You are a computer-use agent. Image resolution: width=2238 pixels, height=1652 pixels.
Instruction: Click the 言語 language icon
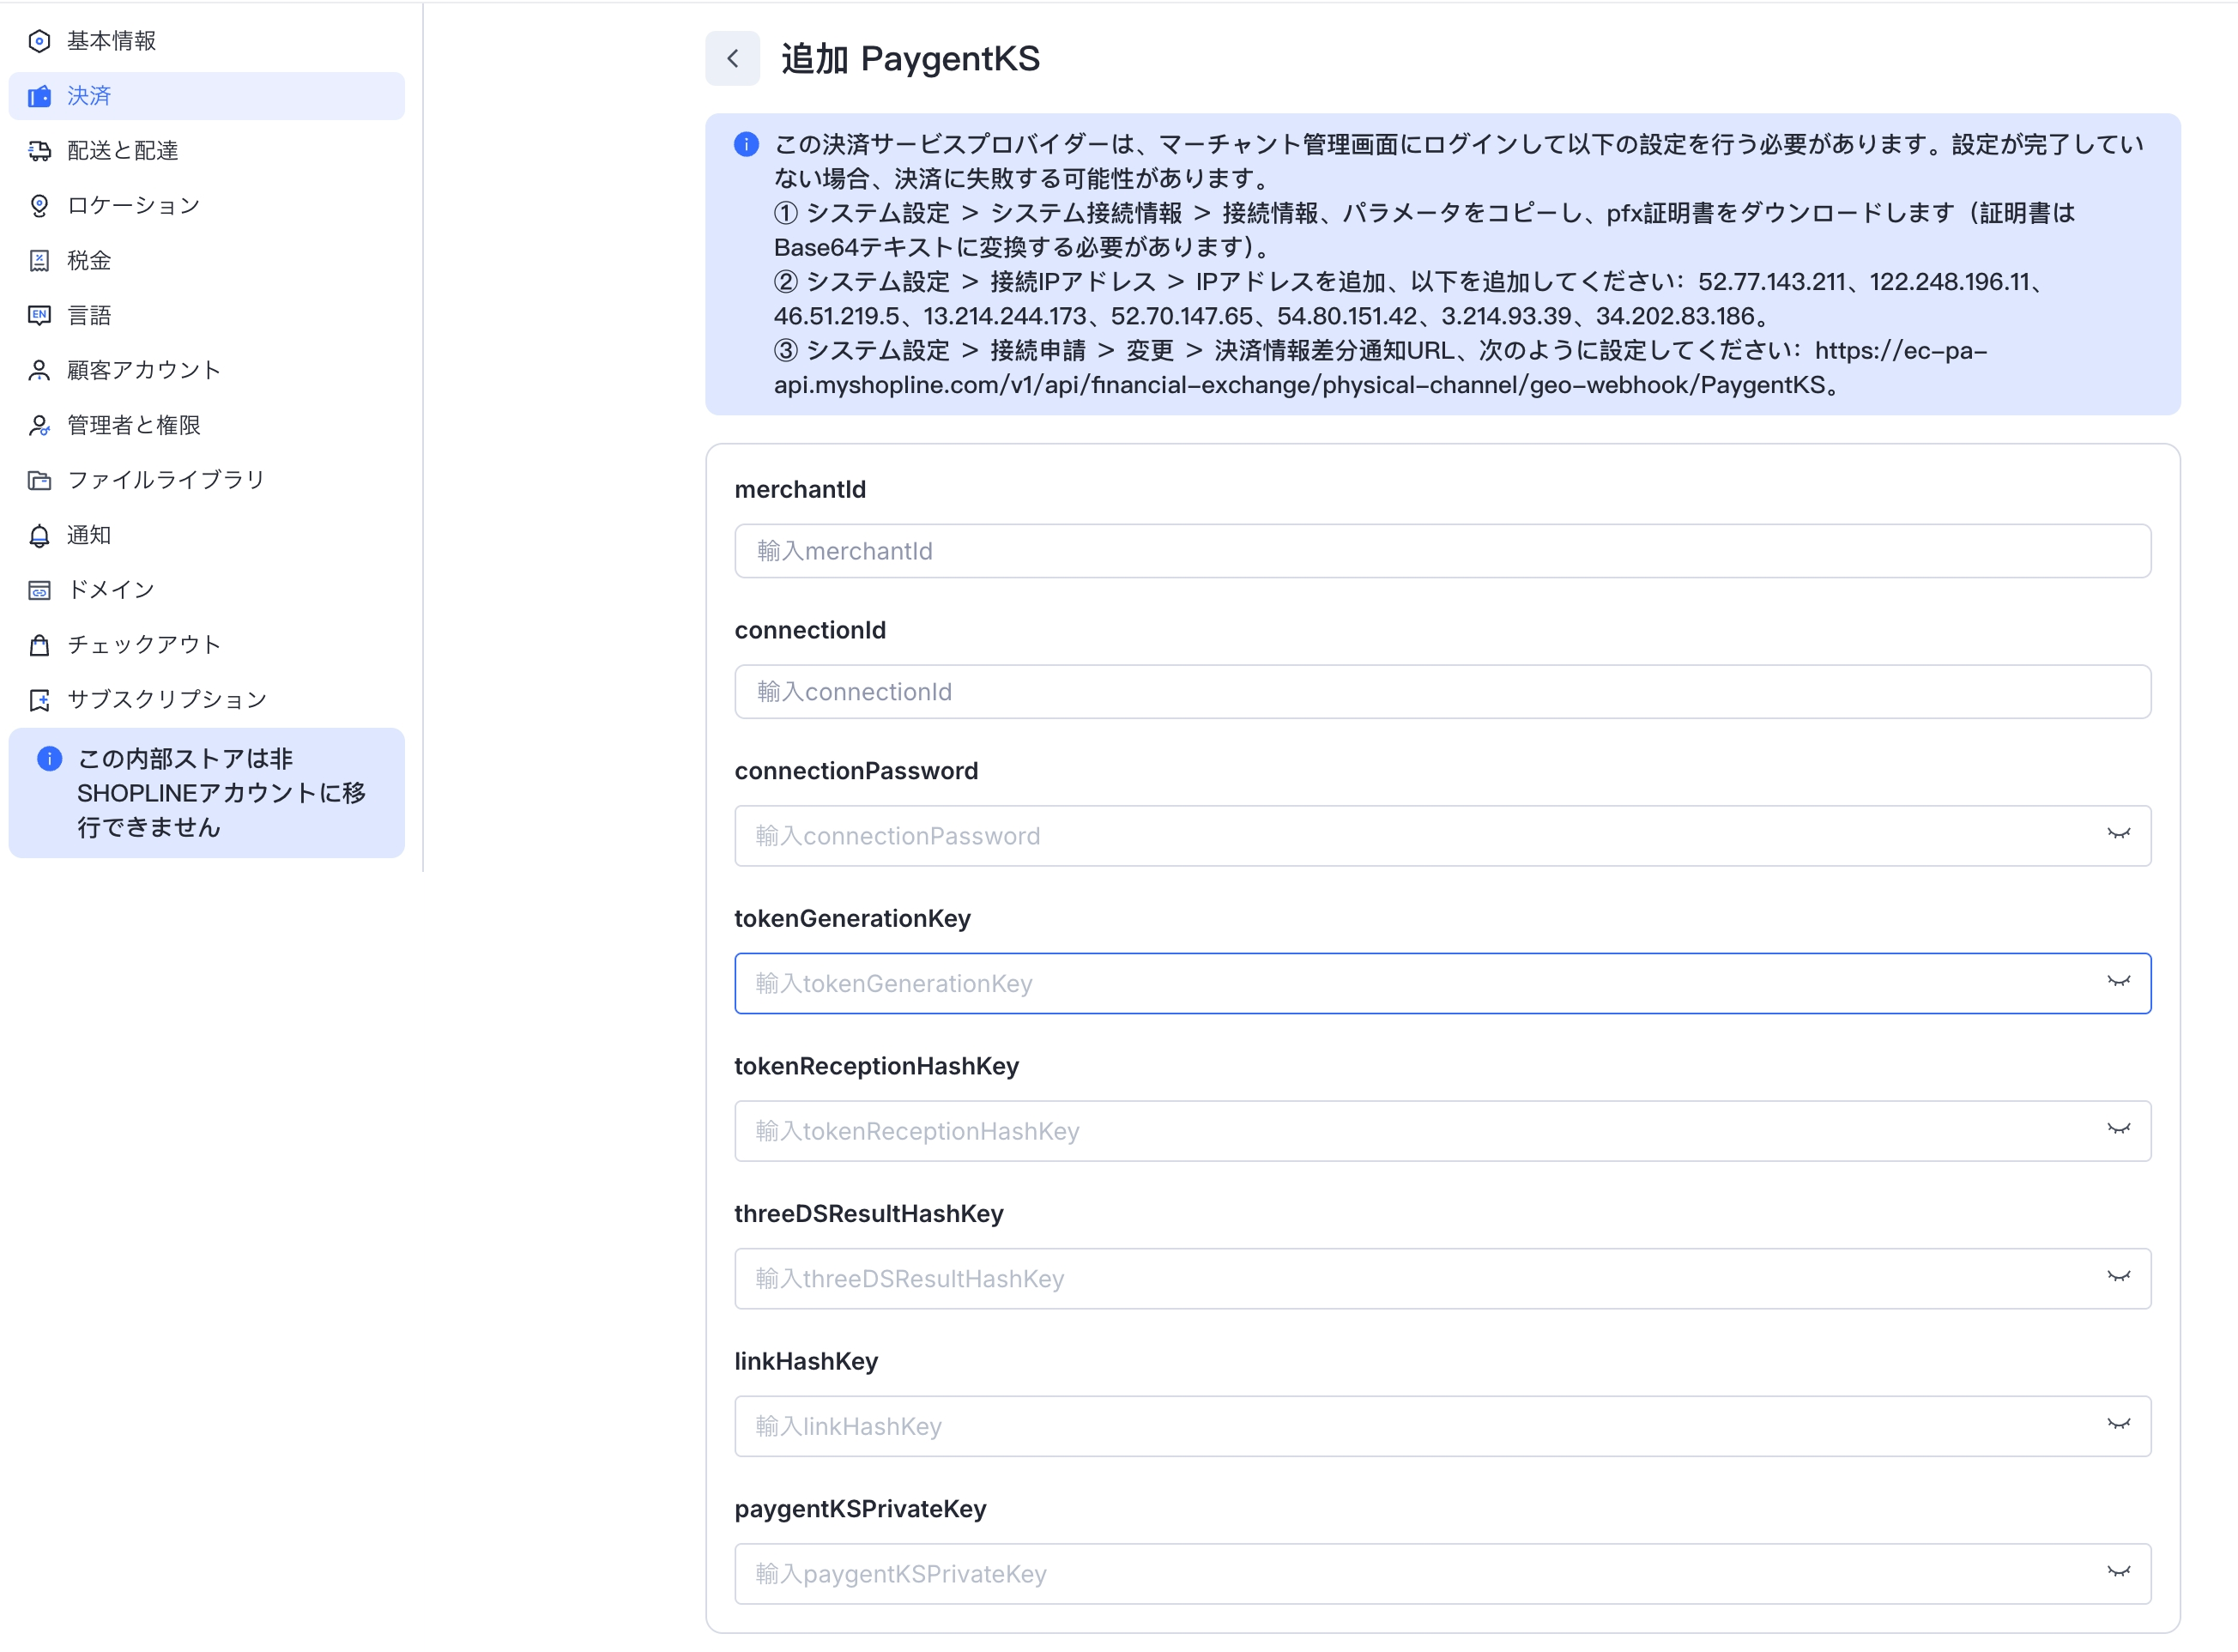[x=39, y=315]
